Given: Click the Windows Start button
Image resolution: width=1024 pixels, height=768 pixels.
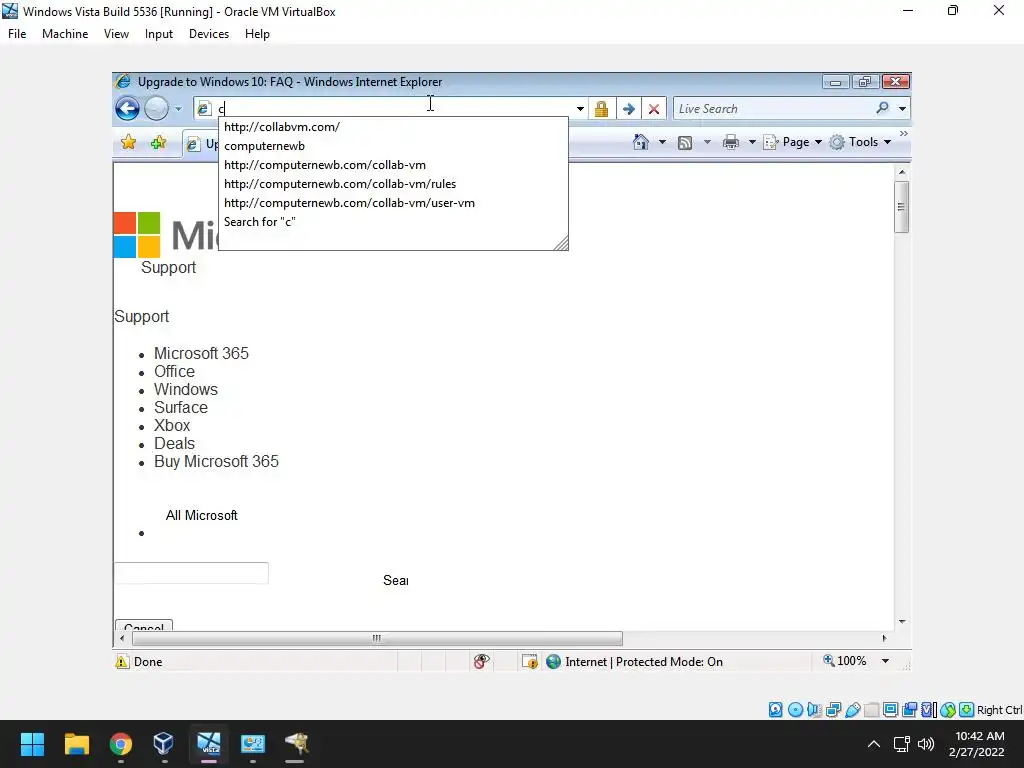Looking at the screenshot, I should point(32,744).
